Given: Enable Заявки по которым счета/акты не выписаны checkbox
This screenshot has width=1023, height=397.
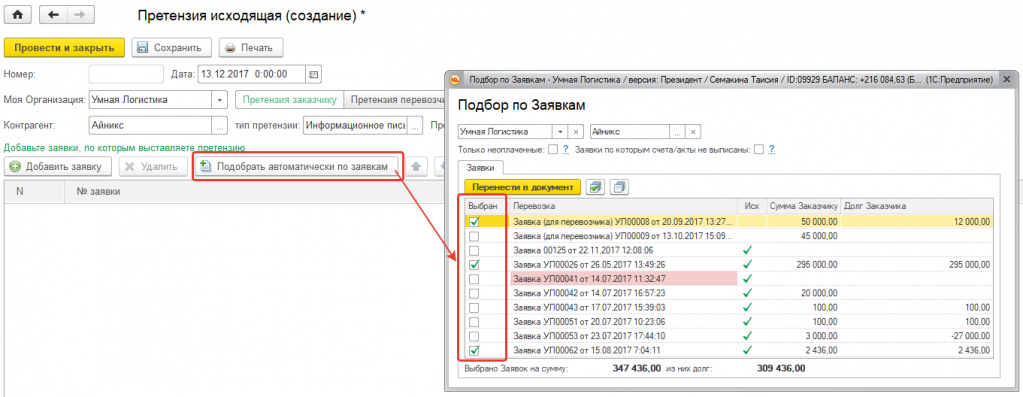Looking at the screenshot, I should point(759,149).
